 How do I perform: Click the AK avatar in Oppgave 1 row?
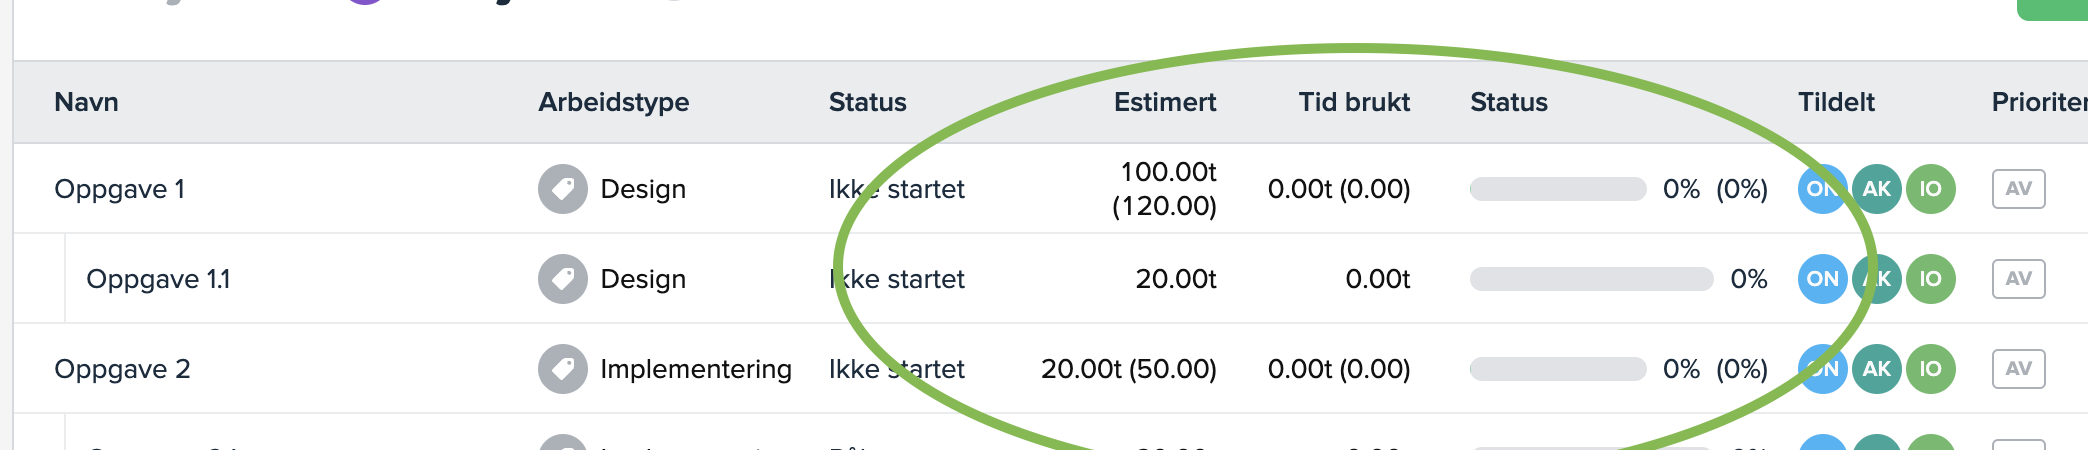pyautogui.click(x=1877, y=189)
